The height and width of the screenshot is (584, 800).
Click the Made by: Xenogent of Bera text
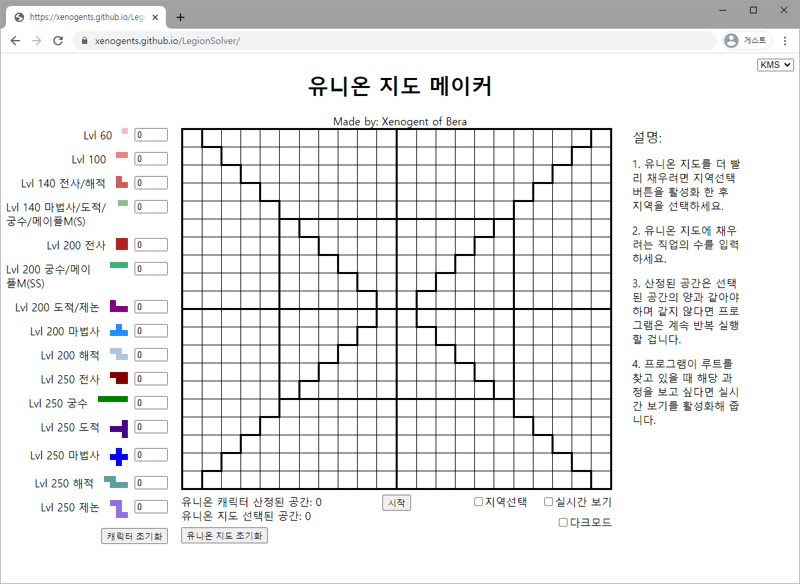pyautogui.click(x=399, y=121)
